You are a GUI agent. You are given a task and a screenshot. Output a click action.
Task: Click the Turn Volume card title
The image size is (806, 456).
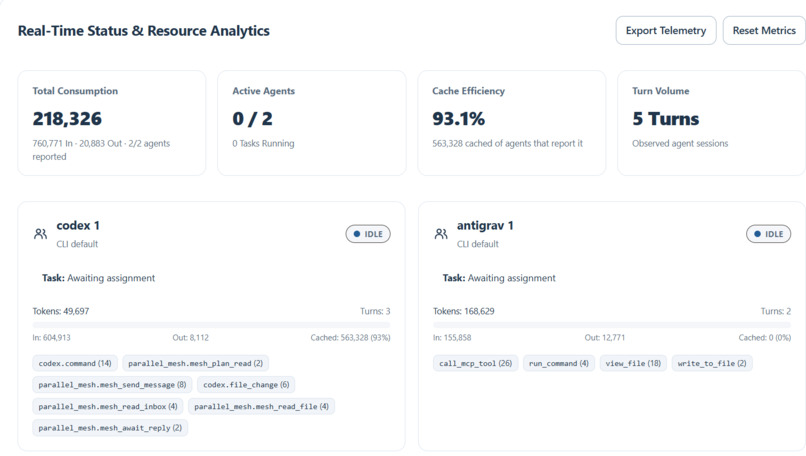click(661, 91)
